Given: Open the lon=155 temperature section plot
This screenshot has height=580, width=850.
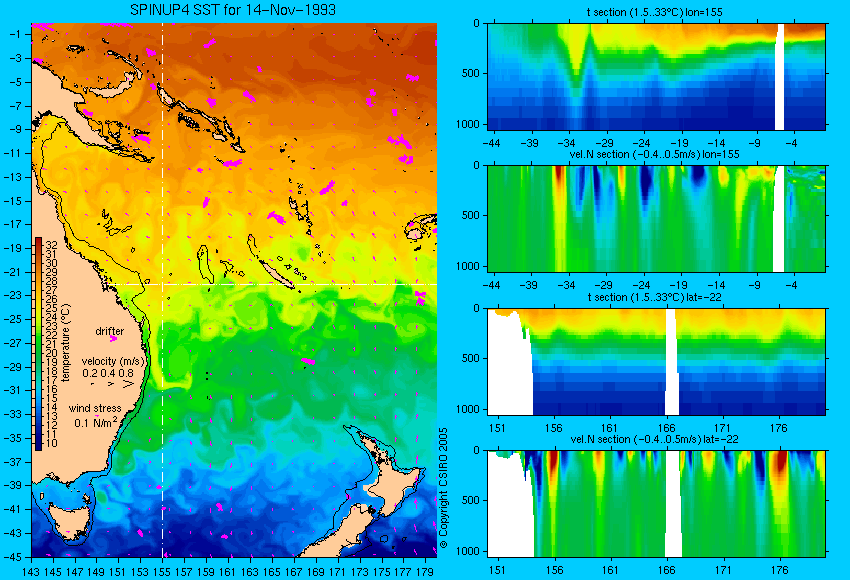Looking at the screenshot, I should (x=656, y=76).
